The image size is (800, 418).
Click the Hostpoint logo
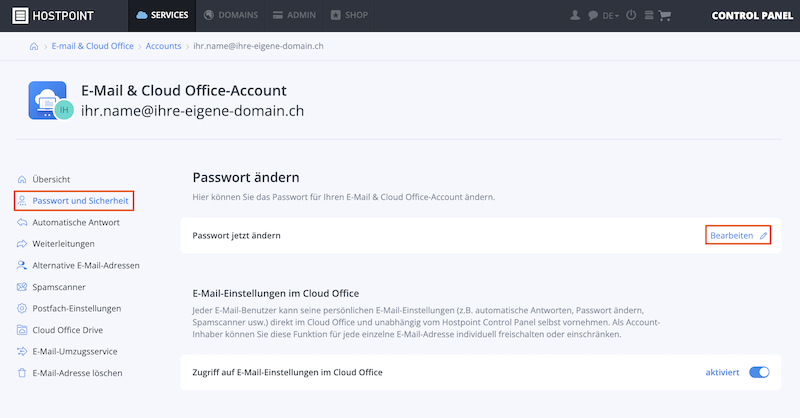(x=53, y=16)
